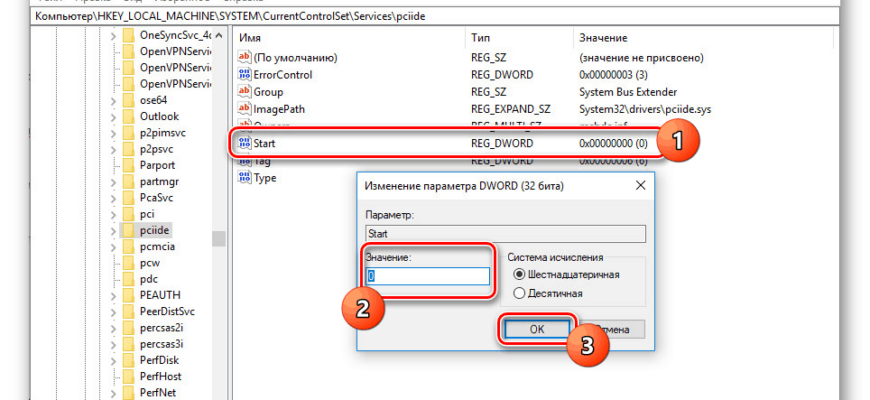The height and width of the screenshot is (400, 870).
Task: Click the Group string value icon
Action: tap(244, 92)
